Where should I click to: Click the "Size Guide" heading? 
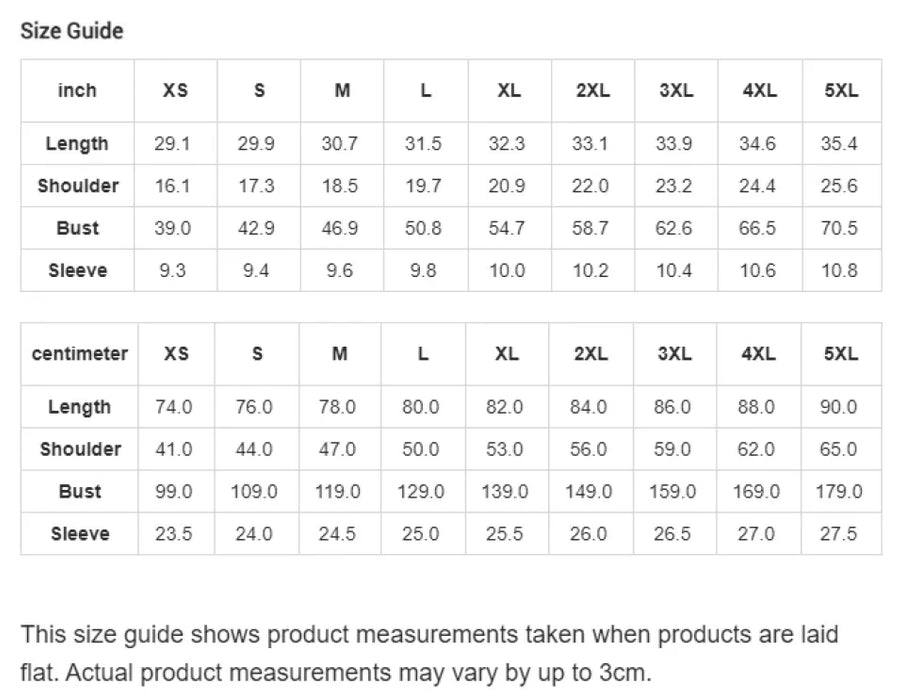point(72,31)
